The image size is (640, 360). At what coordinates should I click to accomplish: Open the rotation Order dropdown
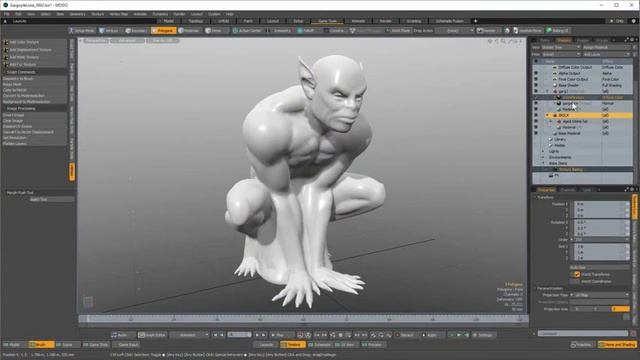602,240
